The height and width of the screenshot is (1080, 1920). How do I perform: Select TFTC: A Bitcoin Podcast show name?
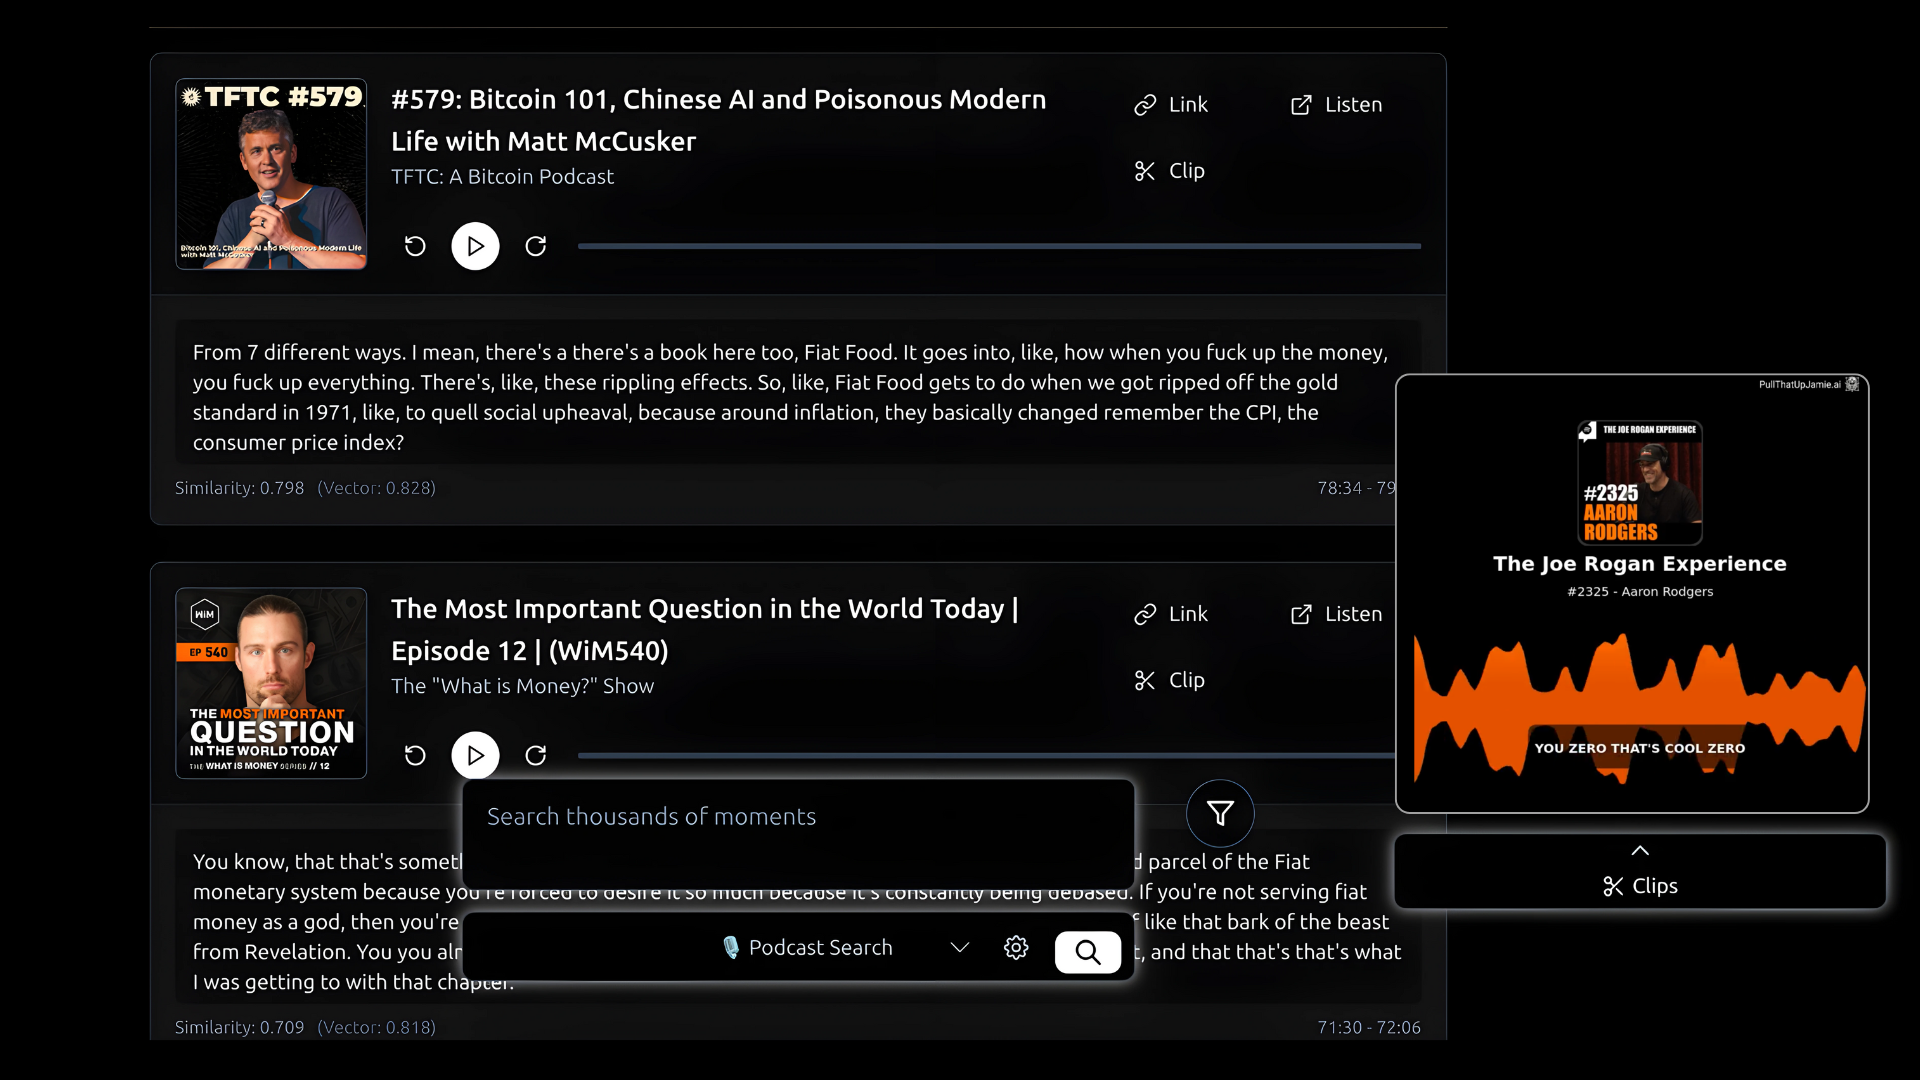pos(502,177)
